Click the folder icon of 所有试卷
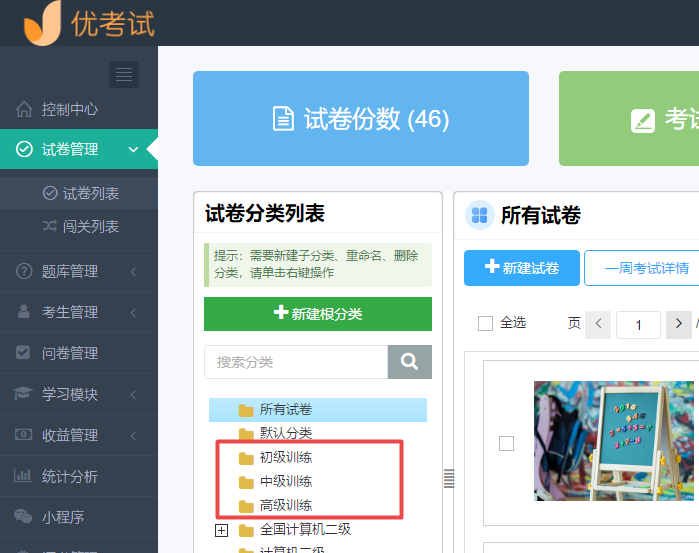This screenshot has width=699, height=553. pos(246,410)
